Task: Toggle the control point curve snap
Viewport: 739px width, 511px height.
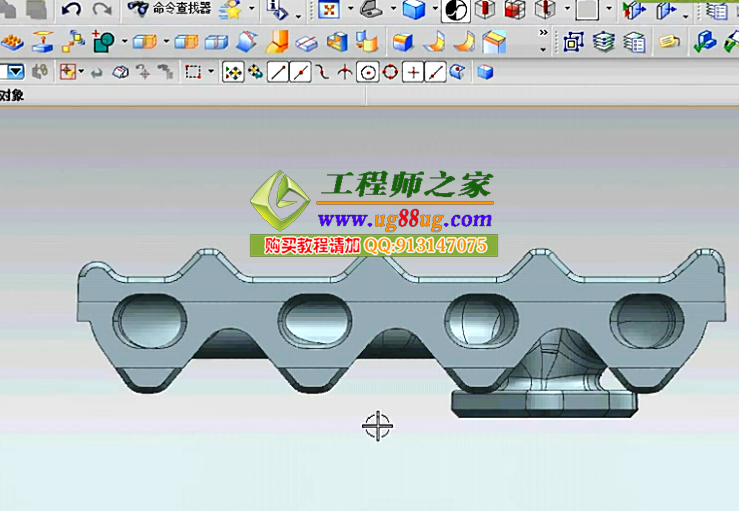Action: pos(322,72)
